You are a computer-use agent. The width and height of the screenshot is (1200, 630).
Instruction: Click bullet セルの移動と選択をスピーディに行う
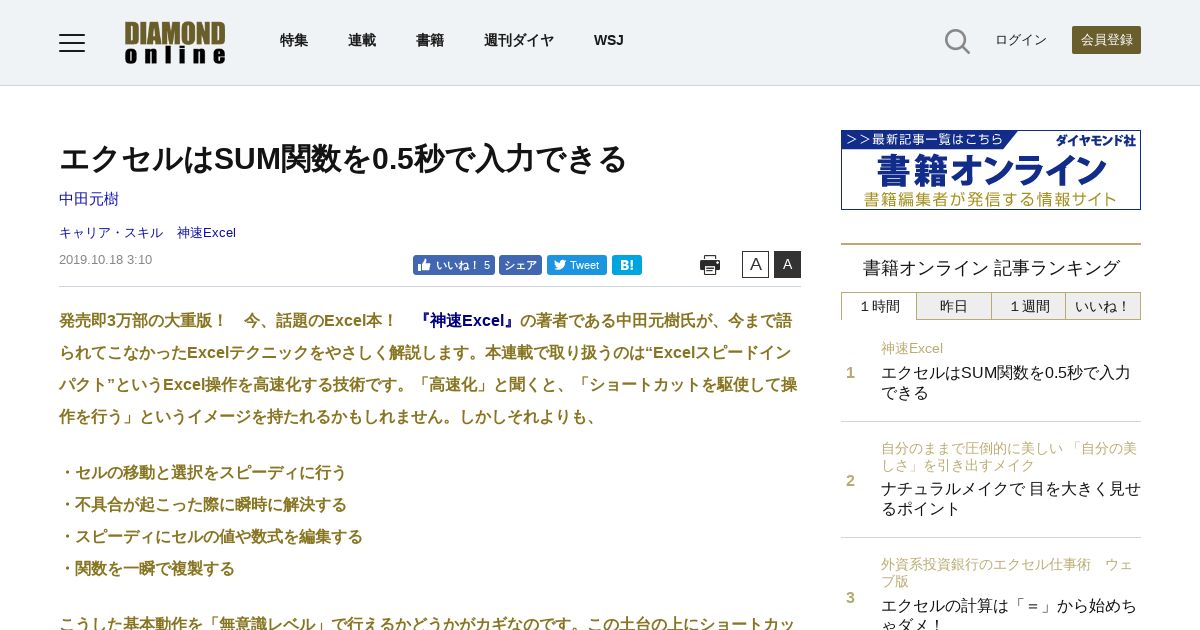pyautogui.click(x=203, y=473)
